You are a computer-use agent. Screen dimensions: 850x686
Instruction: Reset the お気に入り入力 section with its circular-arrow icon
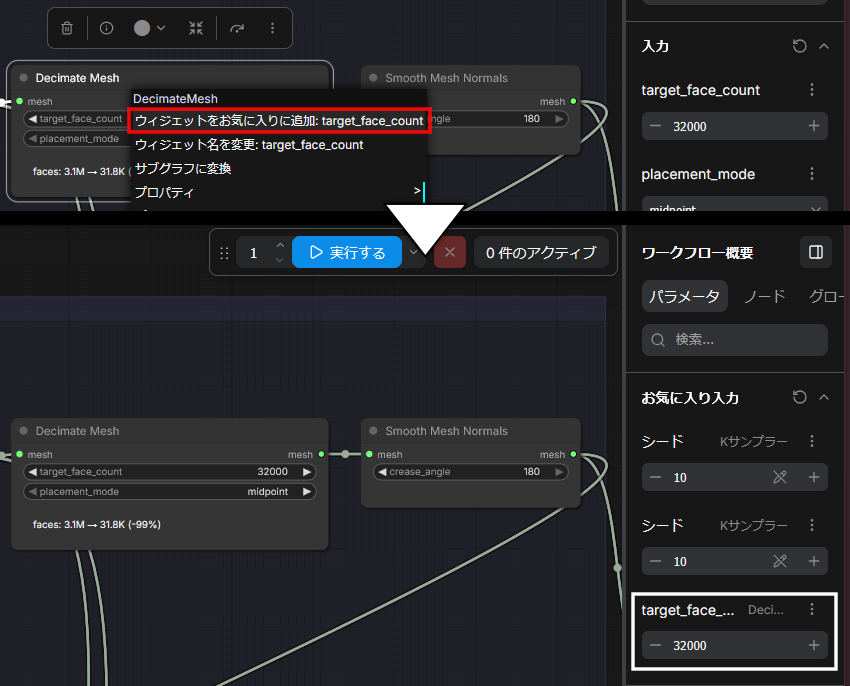800,398
